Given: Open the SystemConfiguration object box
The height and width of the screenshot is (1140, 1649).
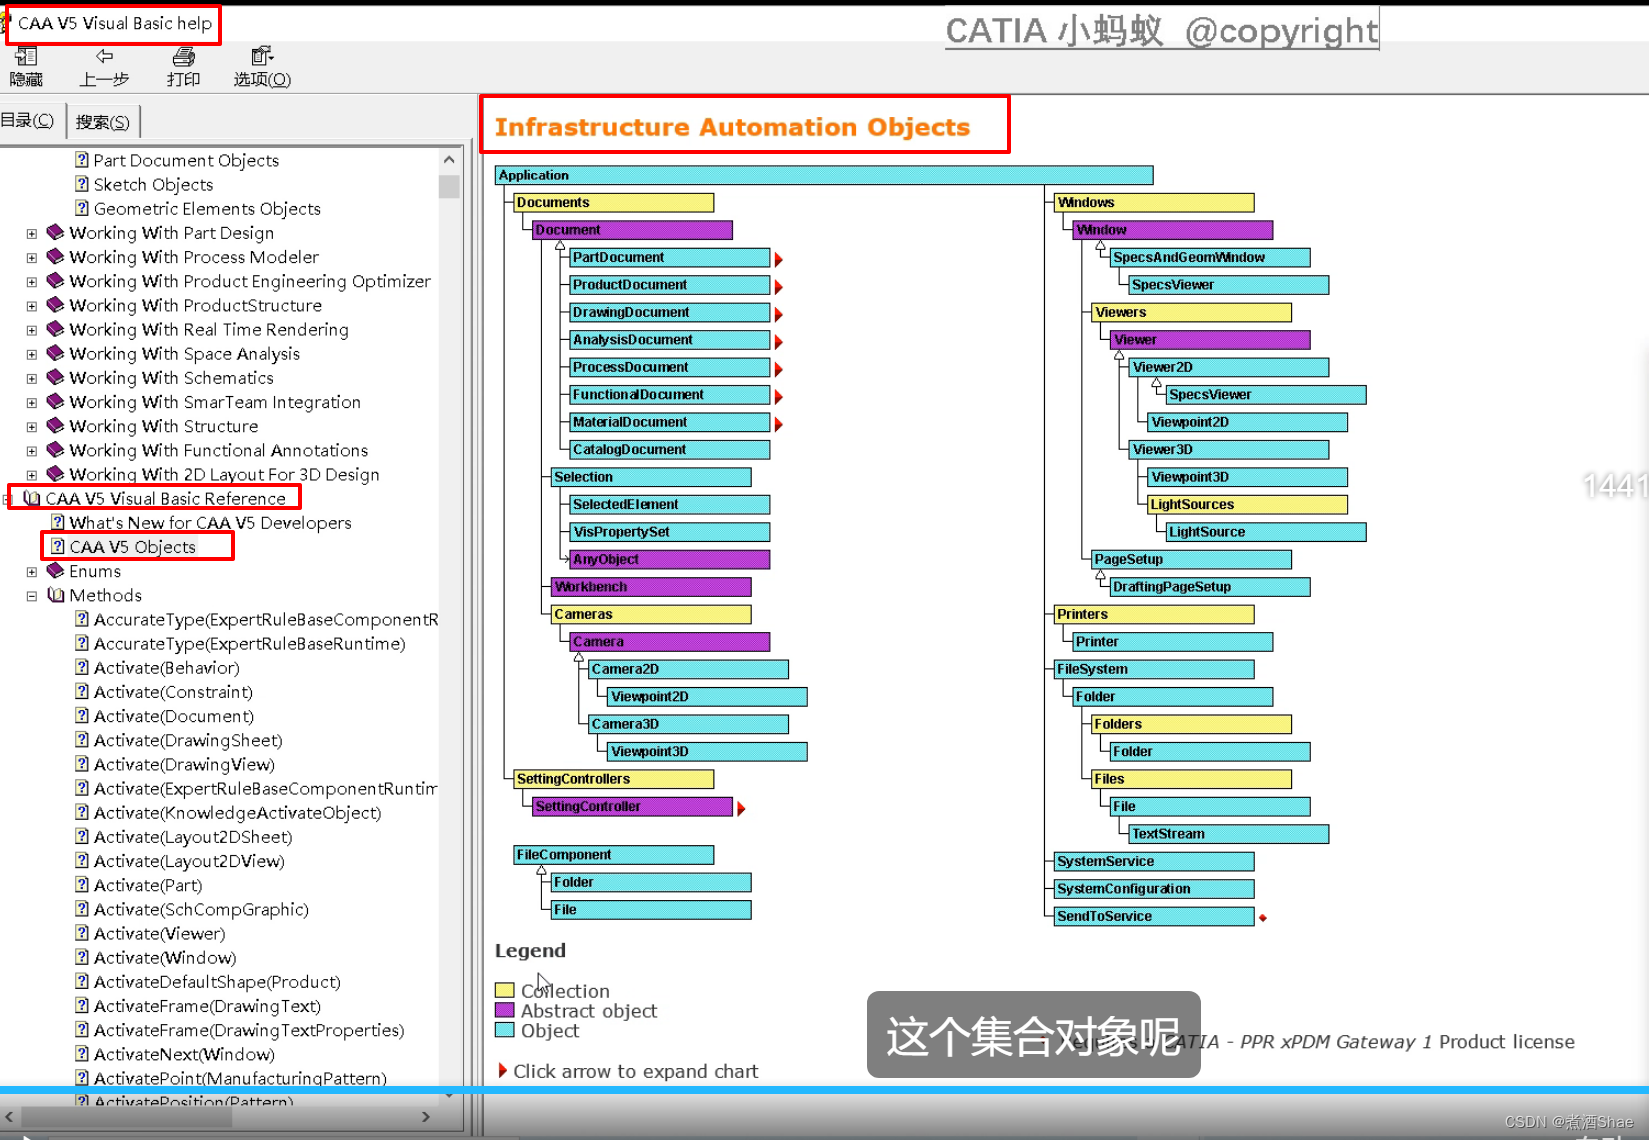Looking at the screenshot, I should (x=1154, y=889).
